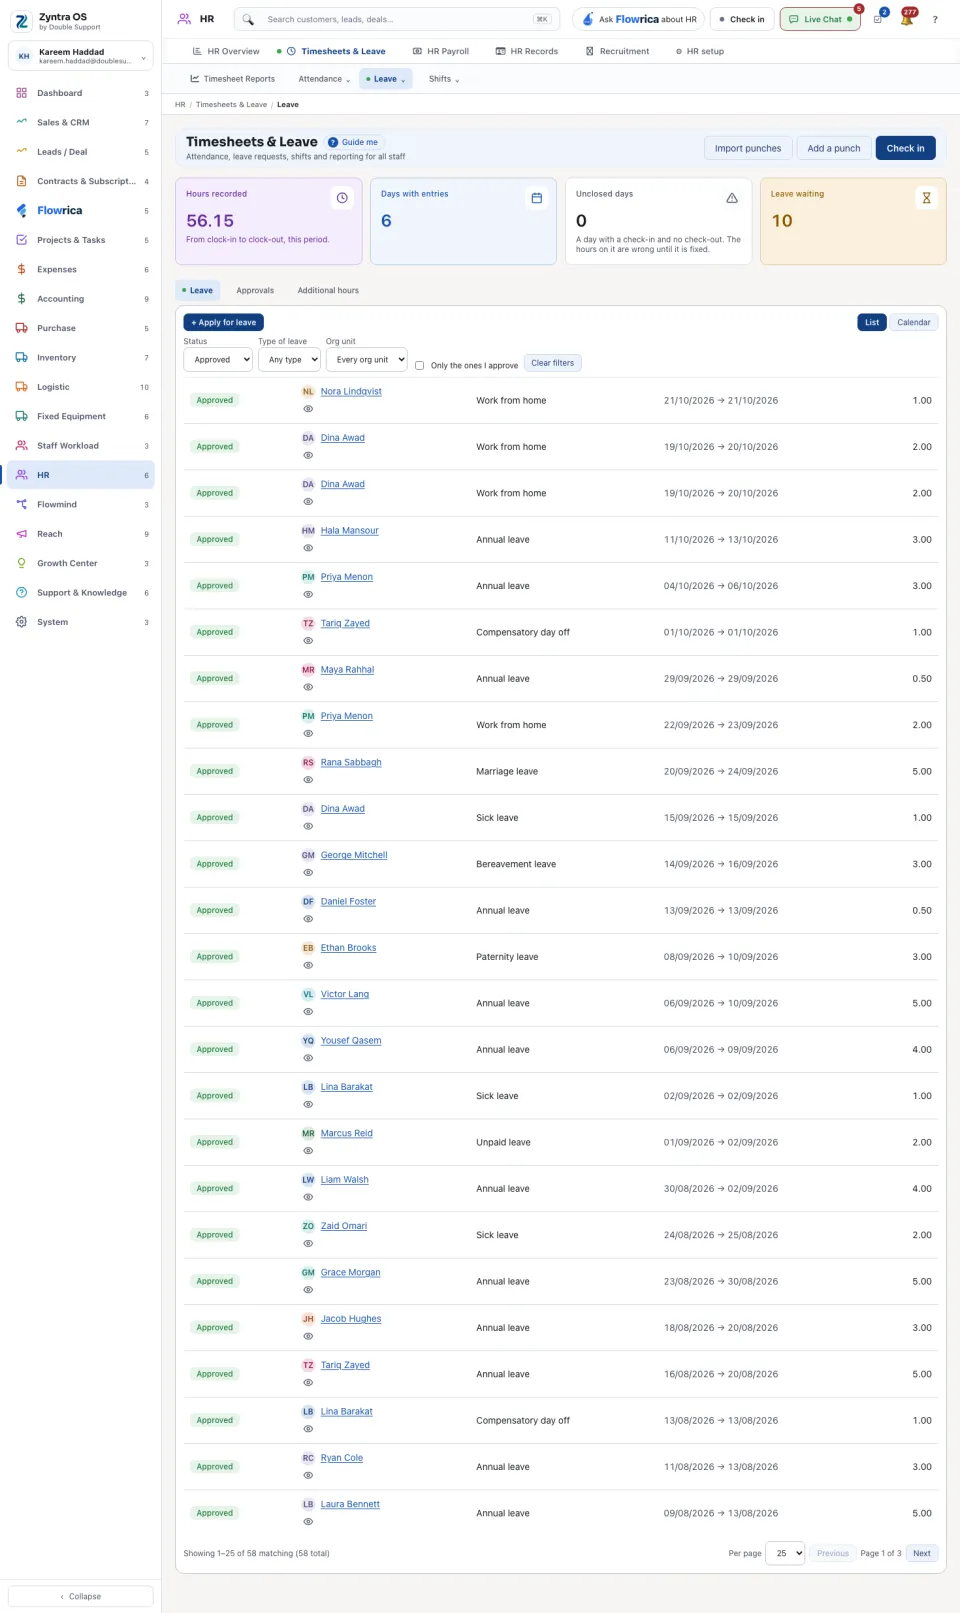Image resolution: width=960 pixels, height=1613 pixels.
Task: Open Staff Workload sidebar icon
Action: point(21,445)
